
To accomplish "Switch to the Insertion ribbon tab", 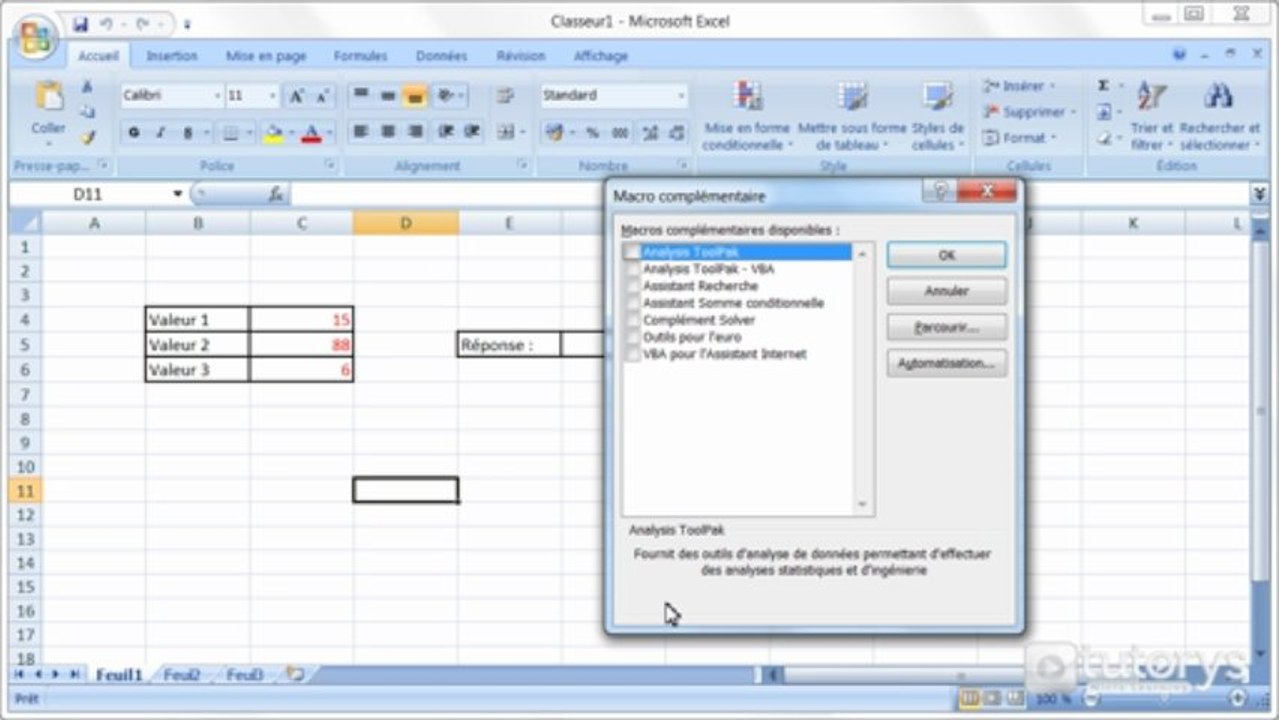I will (172, 56).
